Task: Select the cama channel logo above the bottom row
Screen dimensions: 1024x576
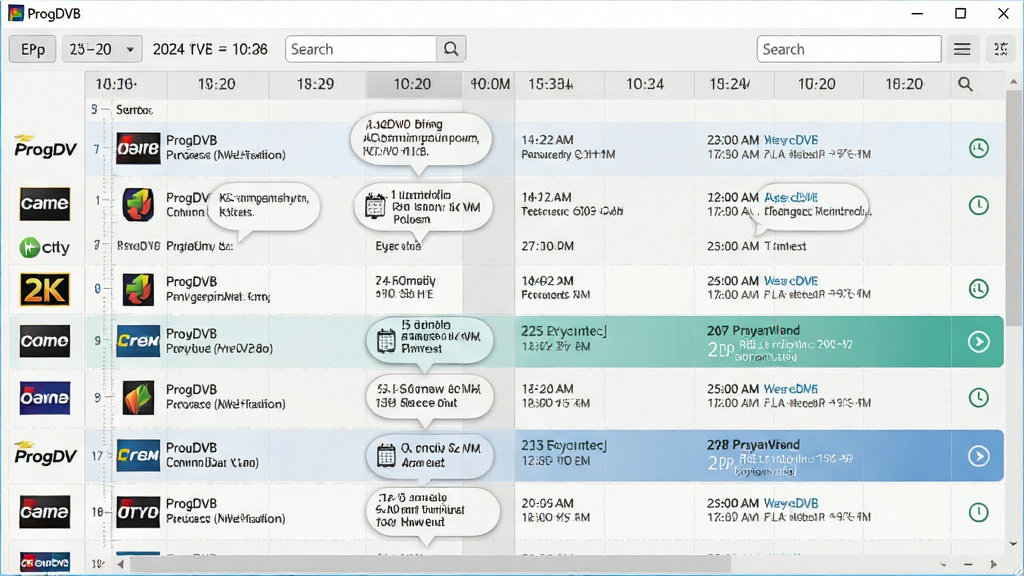Action: tap(44, 512)
